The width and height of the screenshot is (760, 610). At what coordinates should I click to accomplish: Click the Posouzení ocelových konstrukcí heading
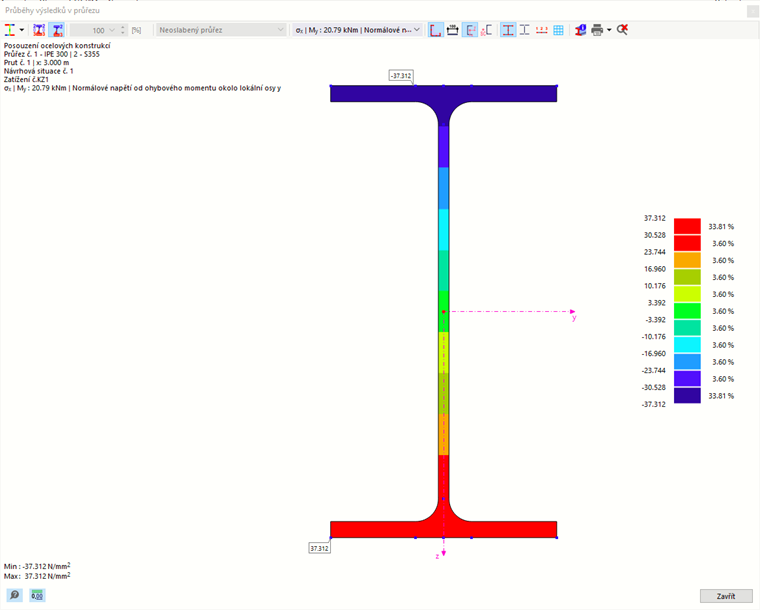point(57,46)
